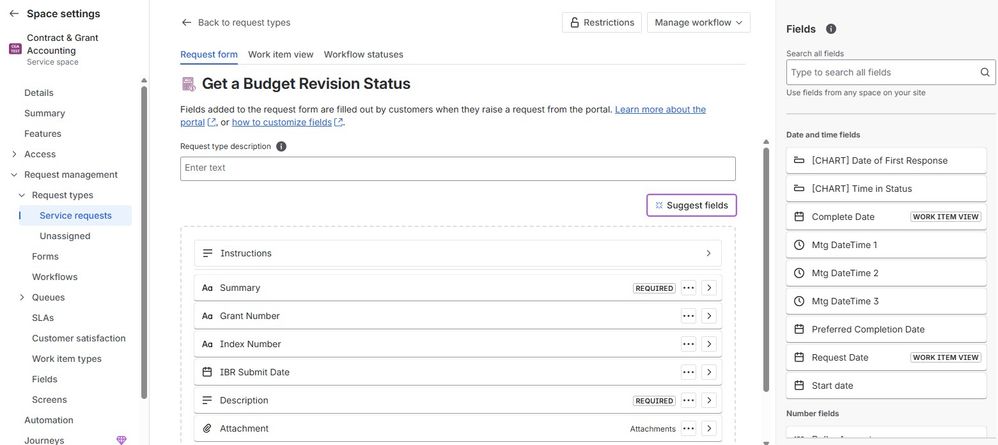998x445 pixels.
Task: Click the back arrow beside Space settings
Action: tap(14, 13)
